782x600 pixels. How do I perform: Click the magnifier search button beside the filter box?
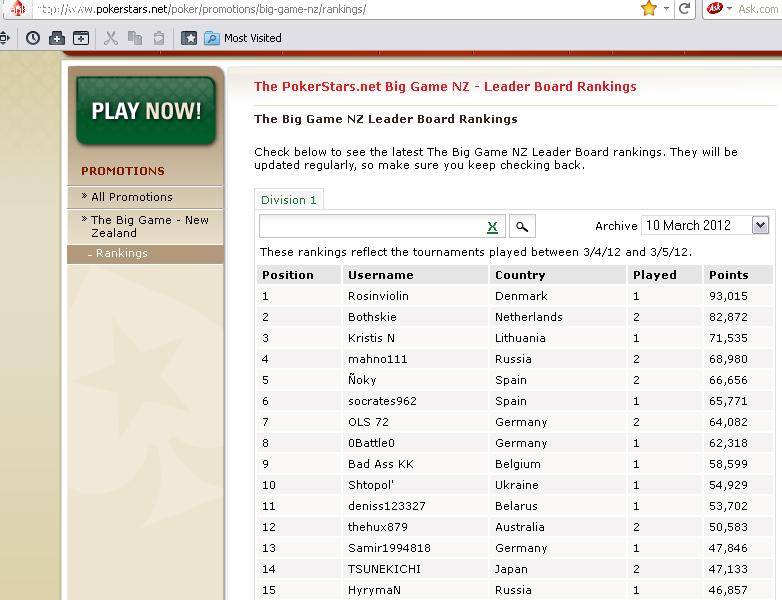(x=521, y=226)
